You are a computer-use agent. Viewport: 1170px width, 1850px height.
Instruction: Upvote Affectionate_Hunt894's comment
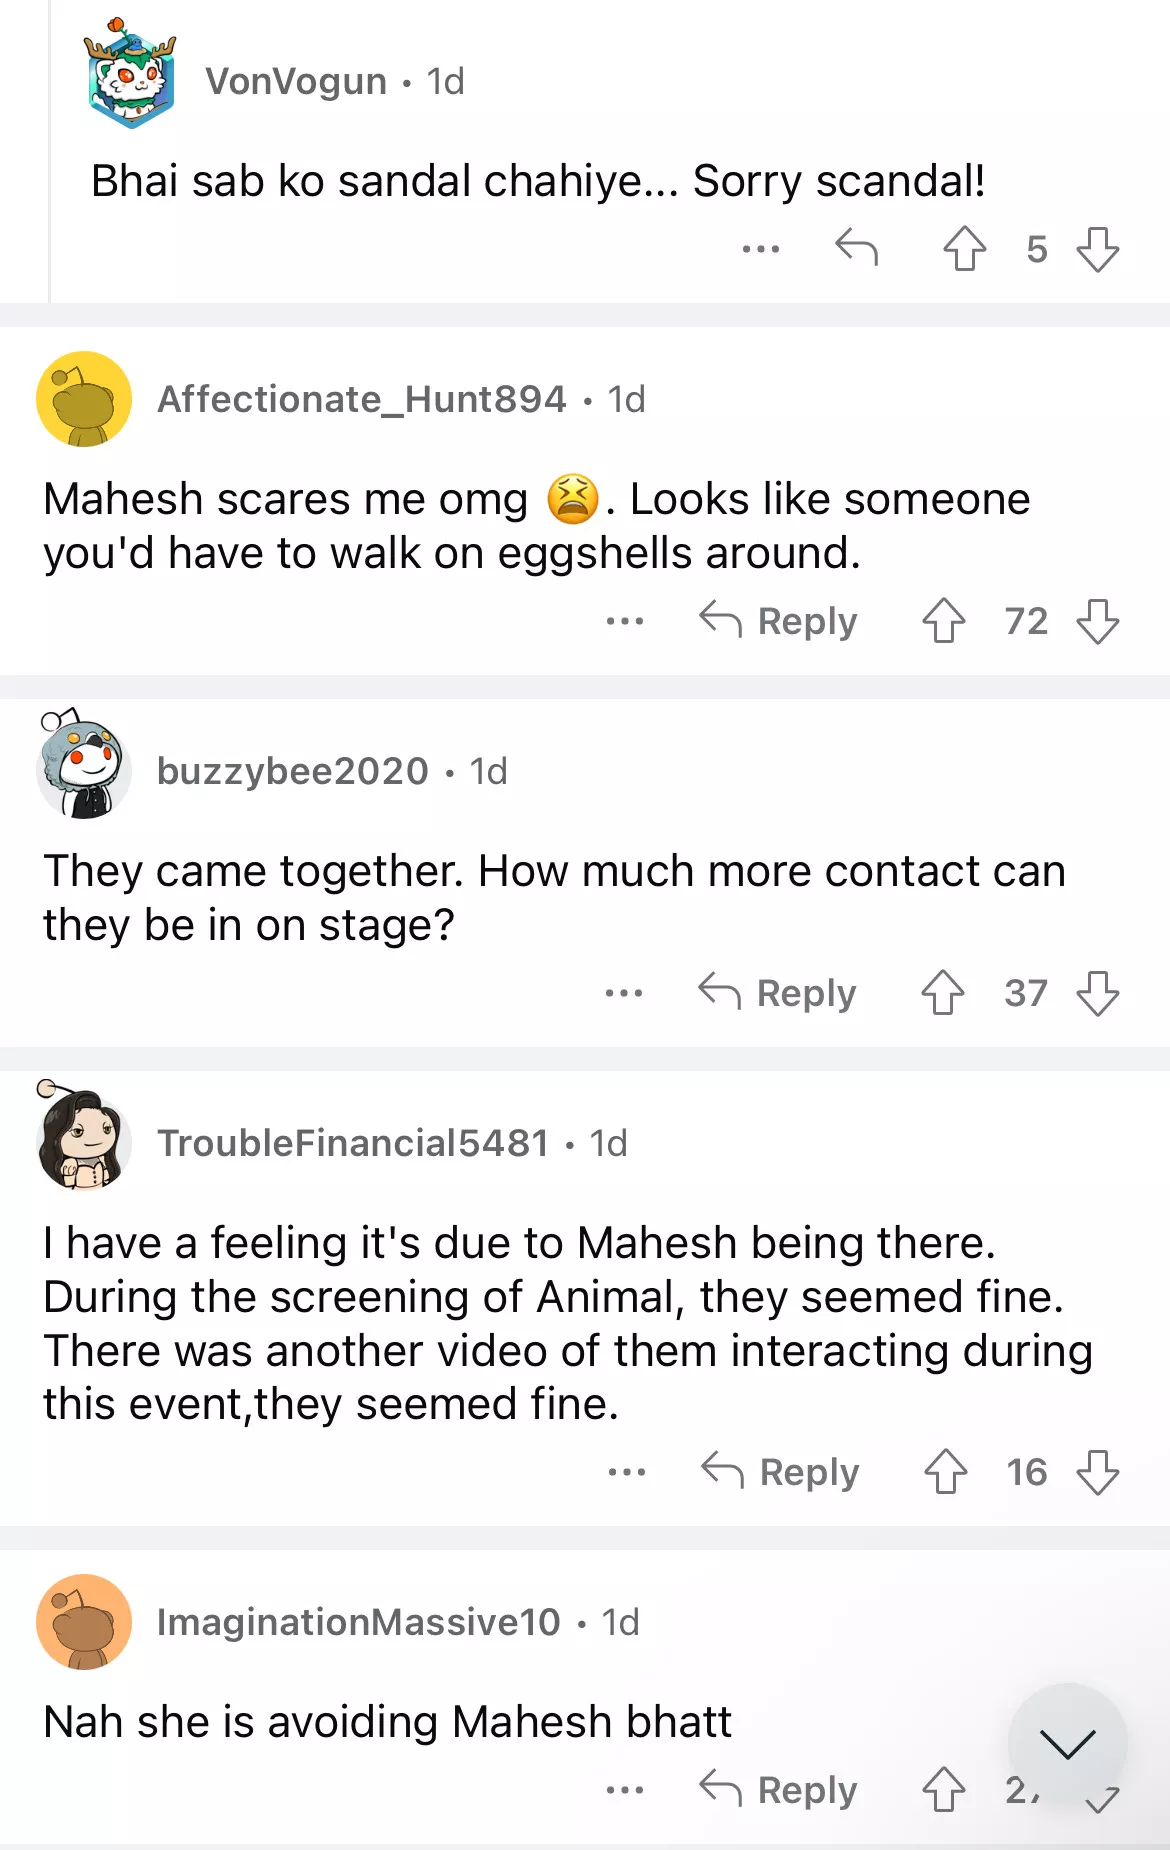tap(943, 621)
